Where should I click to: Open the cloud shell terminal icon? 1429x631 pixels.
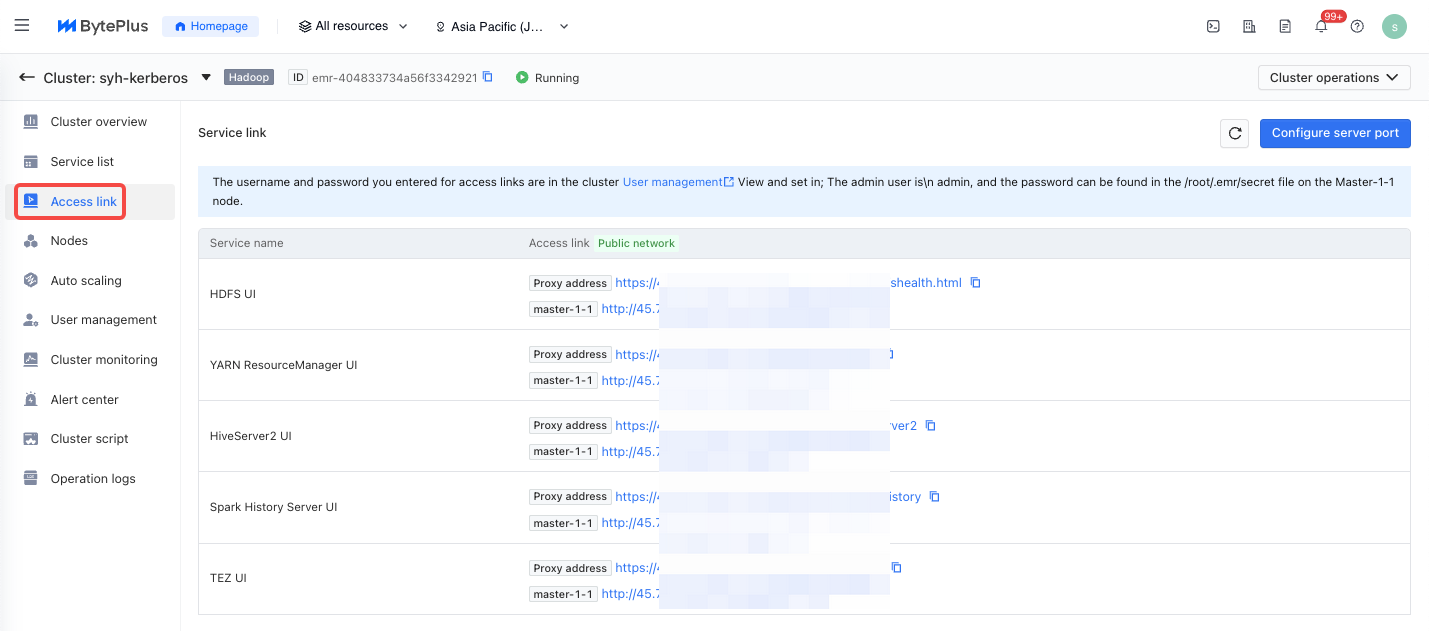click(1213, 27)
